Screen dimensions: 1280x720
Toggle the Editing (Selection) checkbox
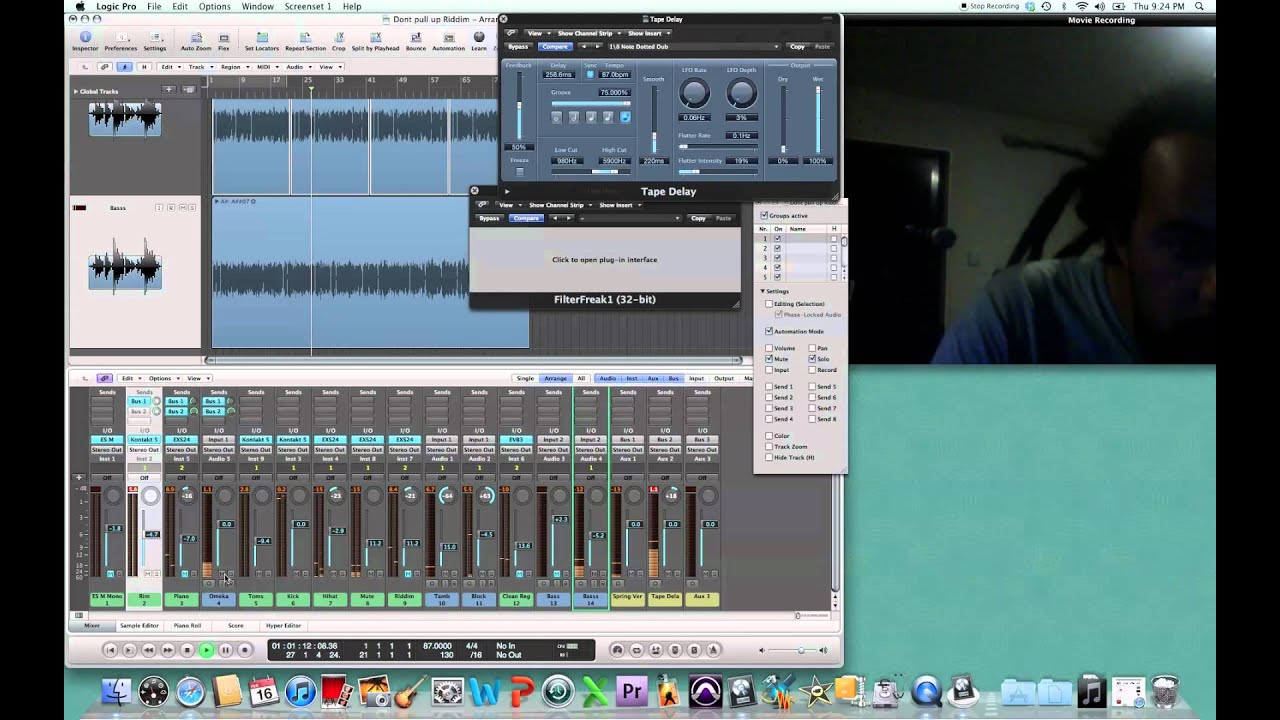coord(768,304)
